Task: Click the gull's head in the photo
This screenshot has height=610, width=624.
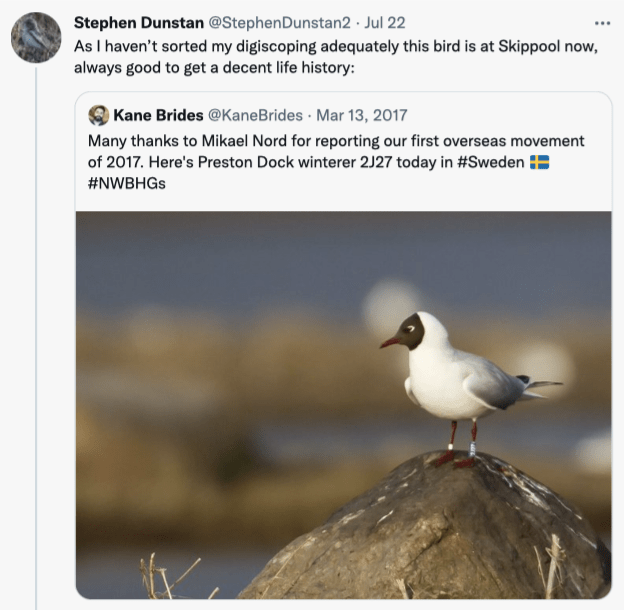Action: [x=416, y=331]
